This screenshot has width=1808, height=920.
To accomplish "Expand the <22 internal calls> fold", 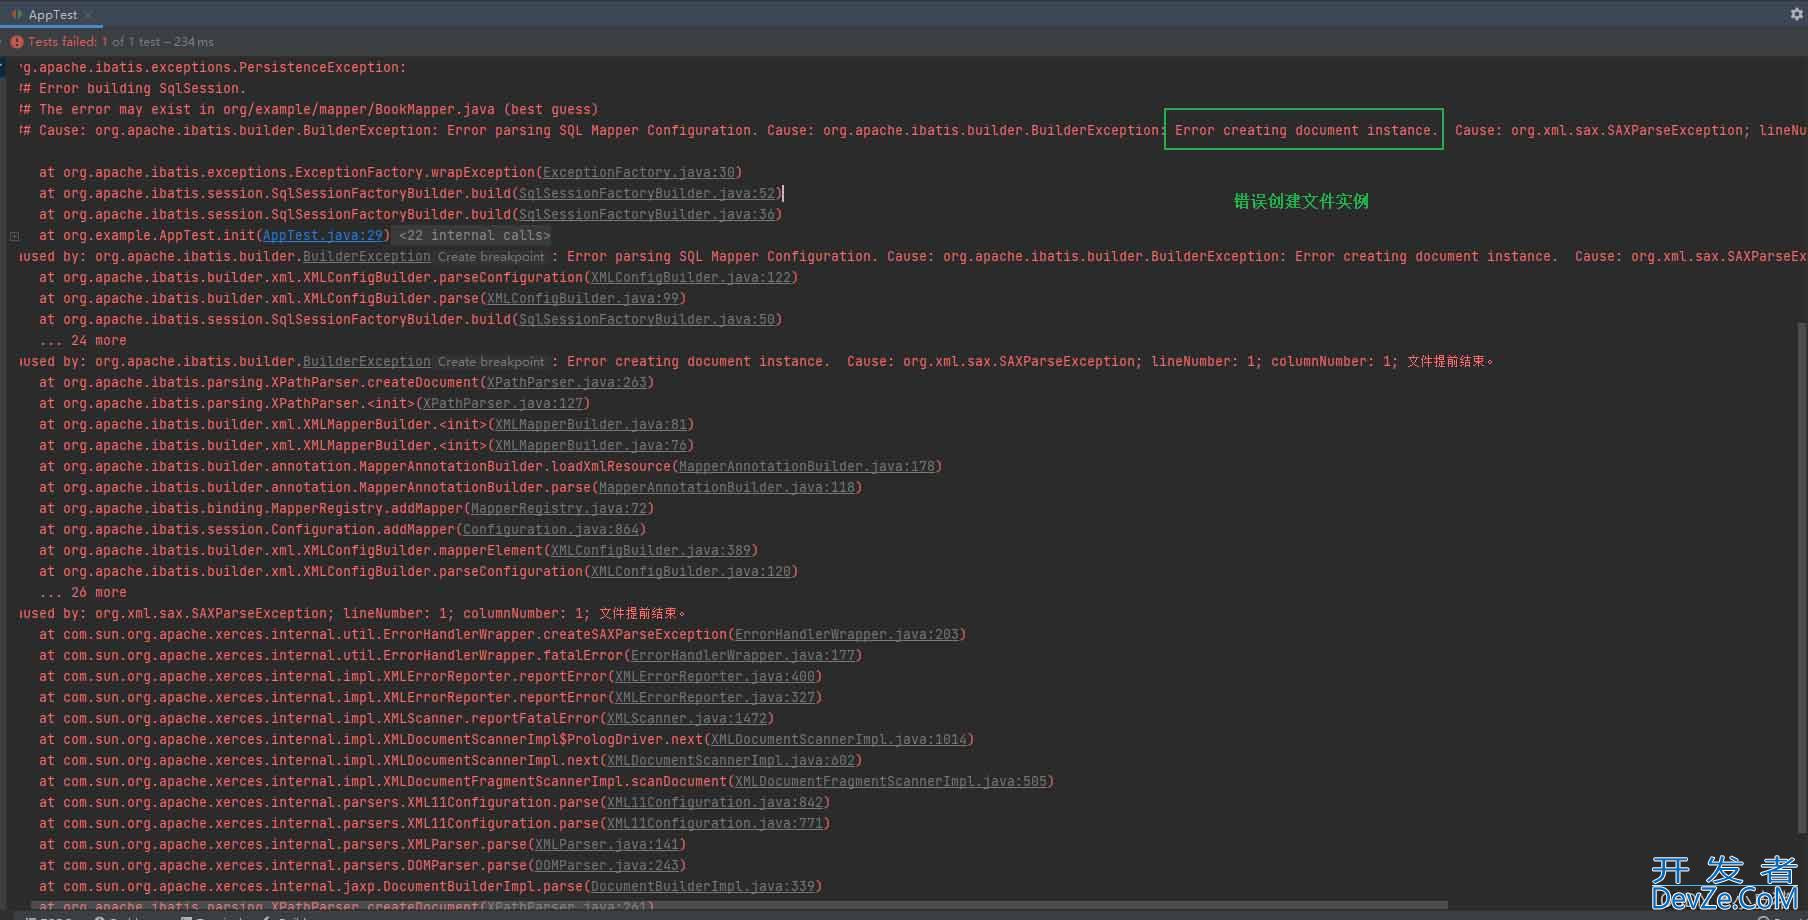I will pos(475,236).
